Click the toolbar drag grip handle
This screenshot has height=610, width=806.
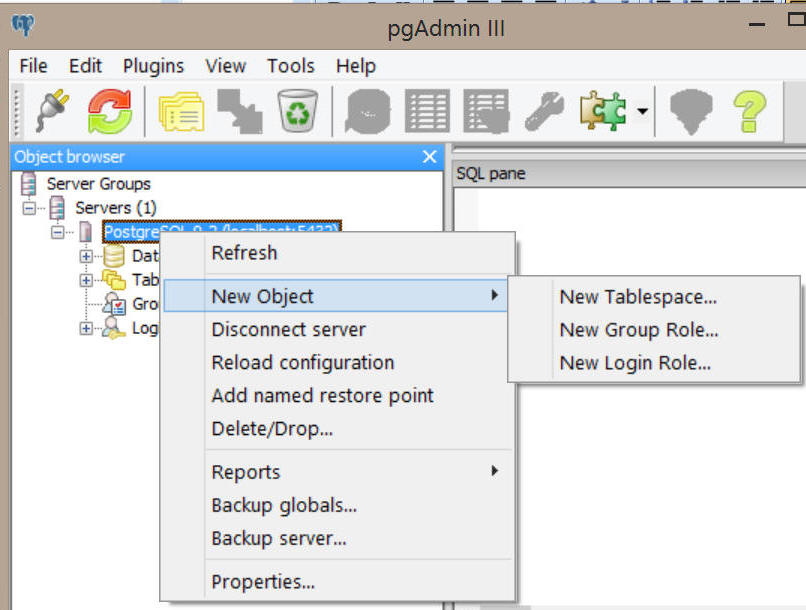pos(17,111)
